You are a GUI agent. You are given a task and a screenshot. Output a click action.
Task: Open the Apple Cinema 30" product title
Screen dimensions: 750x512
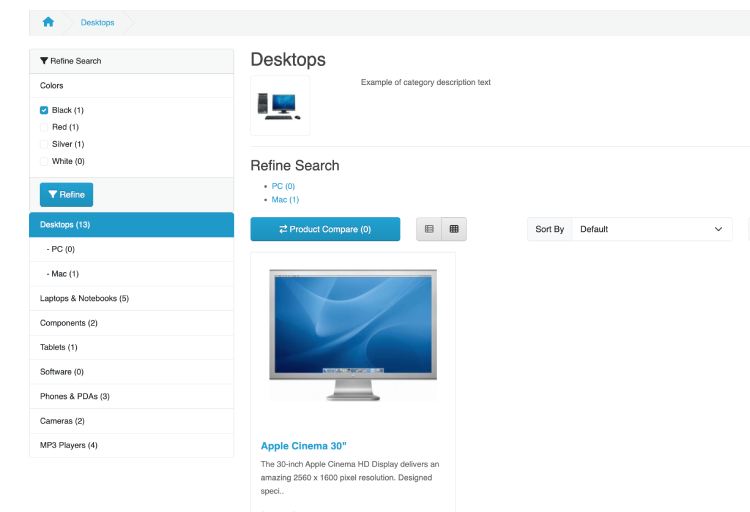[304, 446]
